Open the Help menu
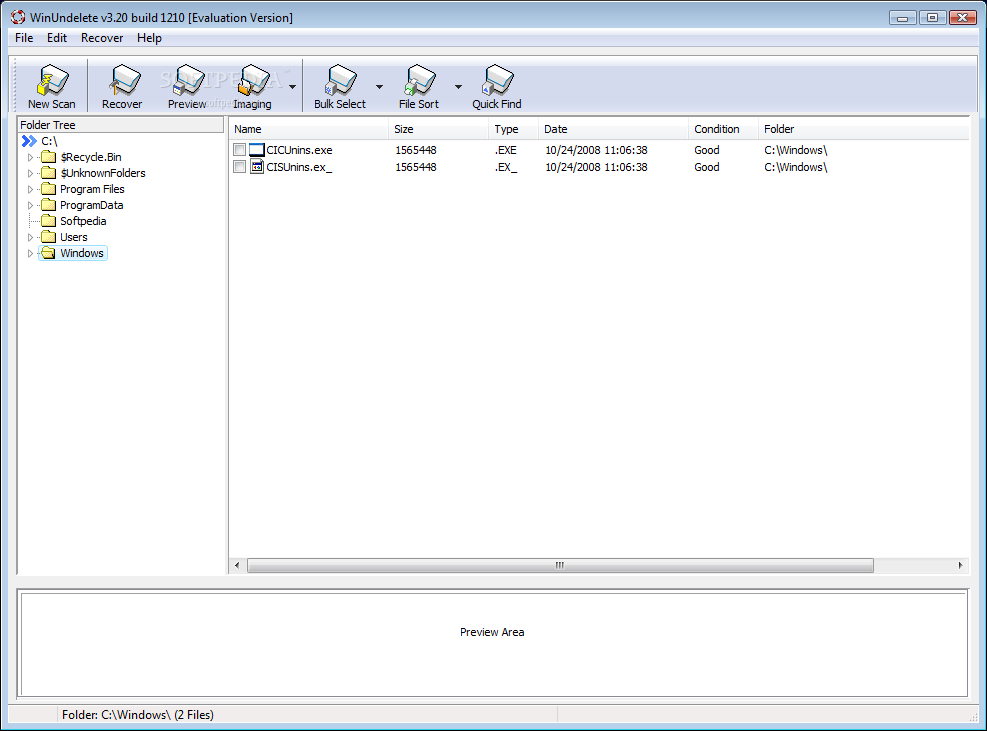Image resolution: width=987 pixels, height=731 pixels. [149, 38]
